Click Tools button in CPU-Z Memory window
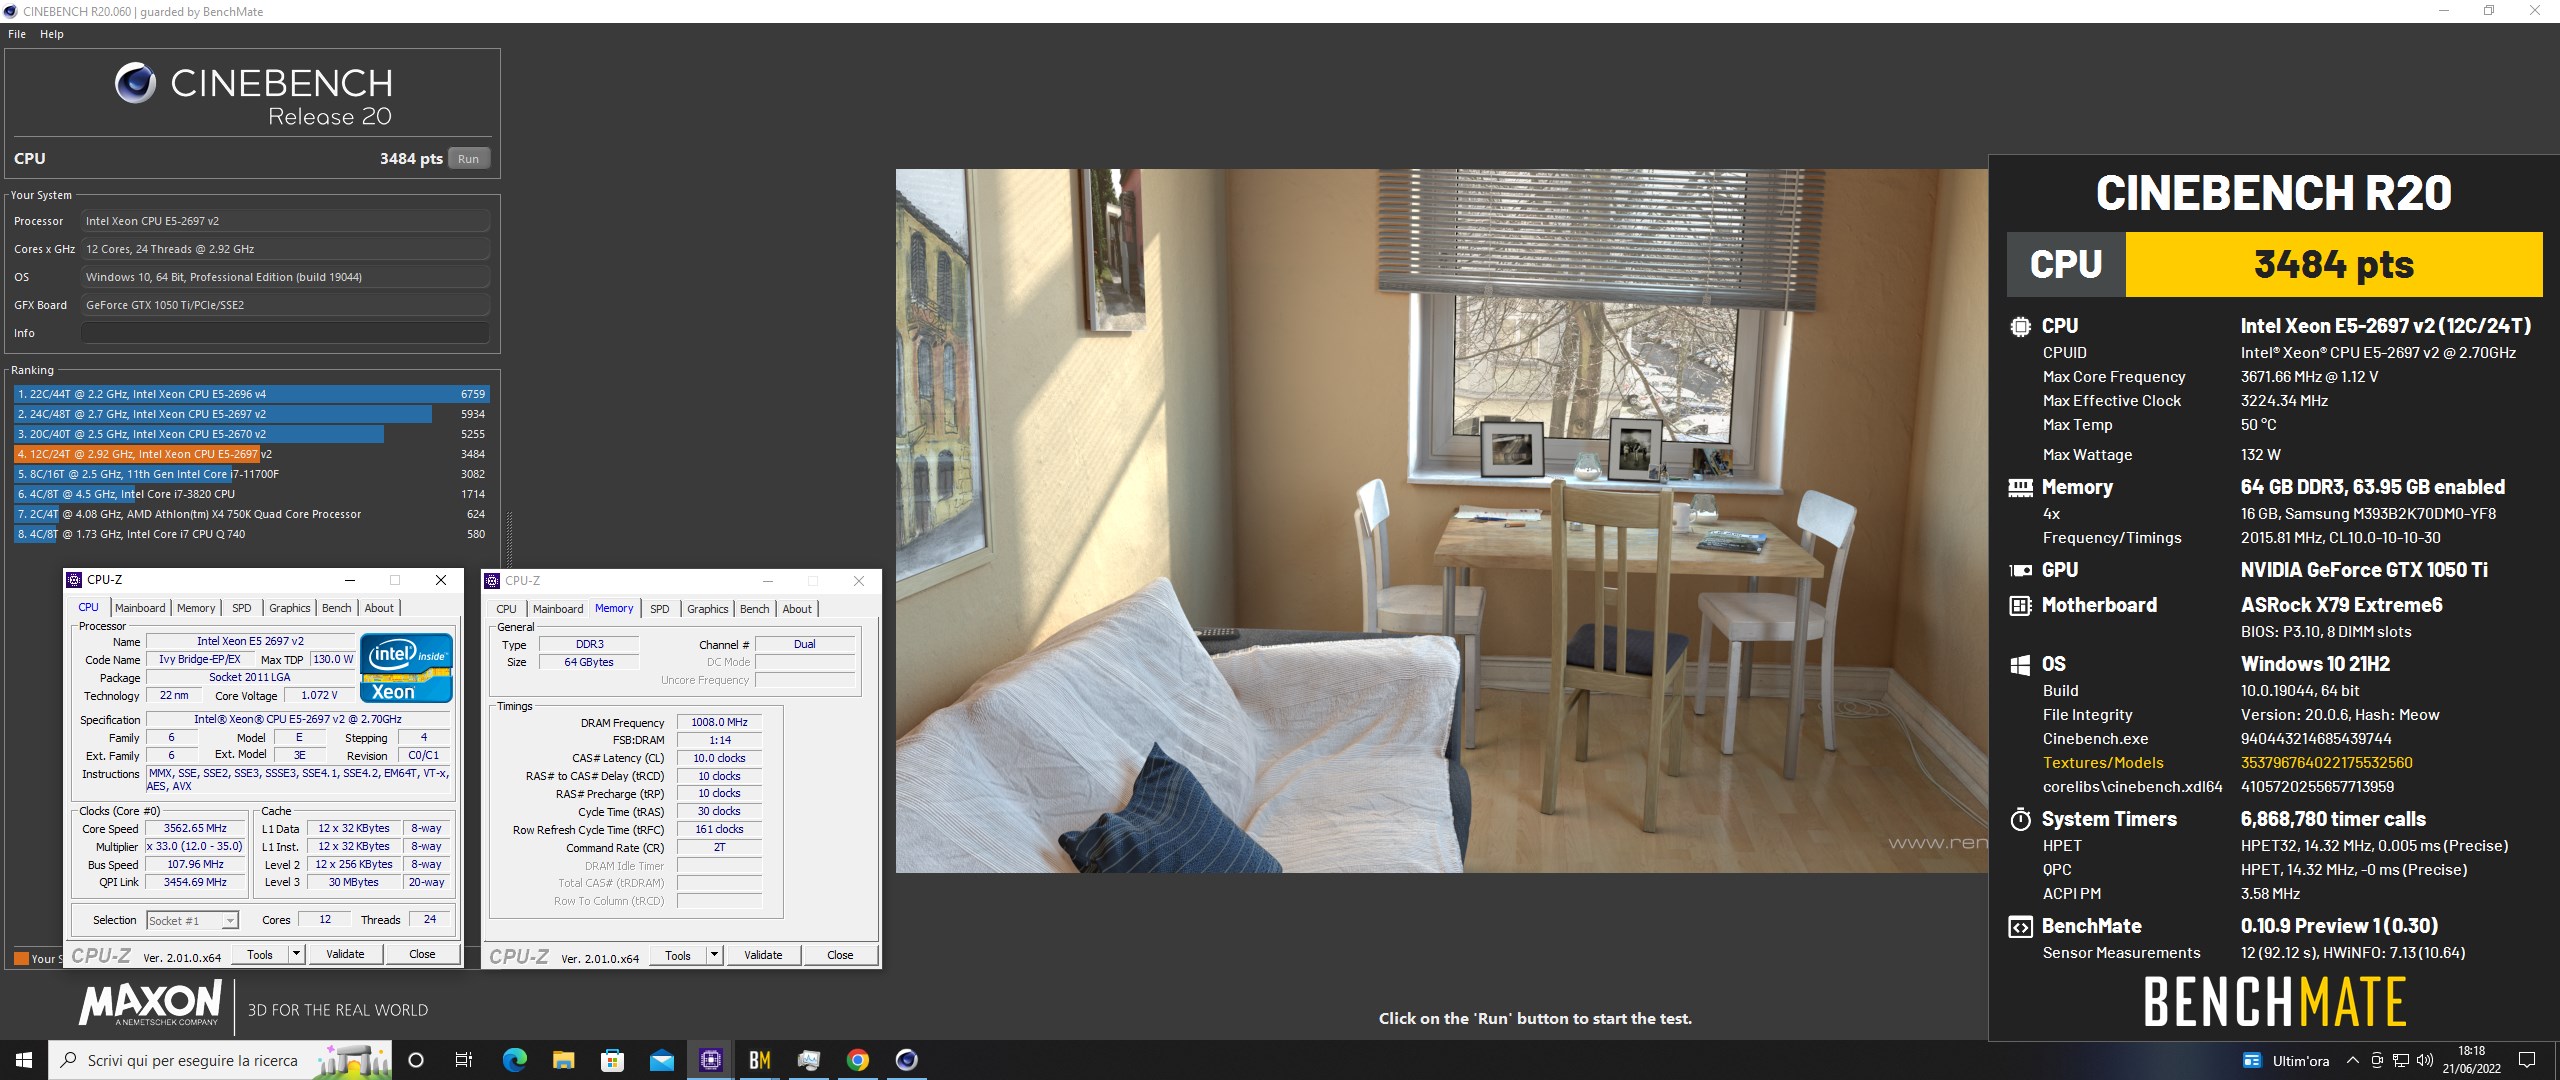The width and height of the screenshot is (2560, 1080). [678, 955]
